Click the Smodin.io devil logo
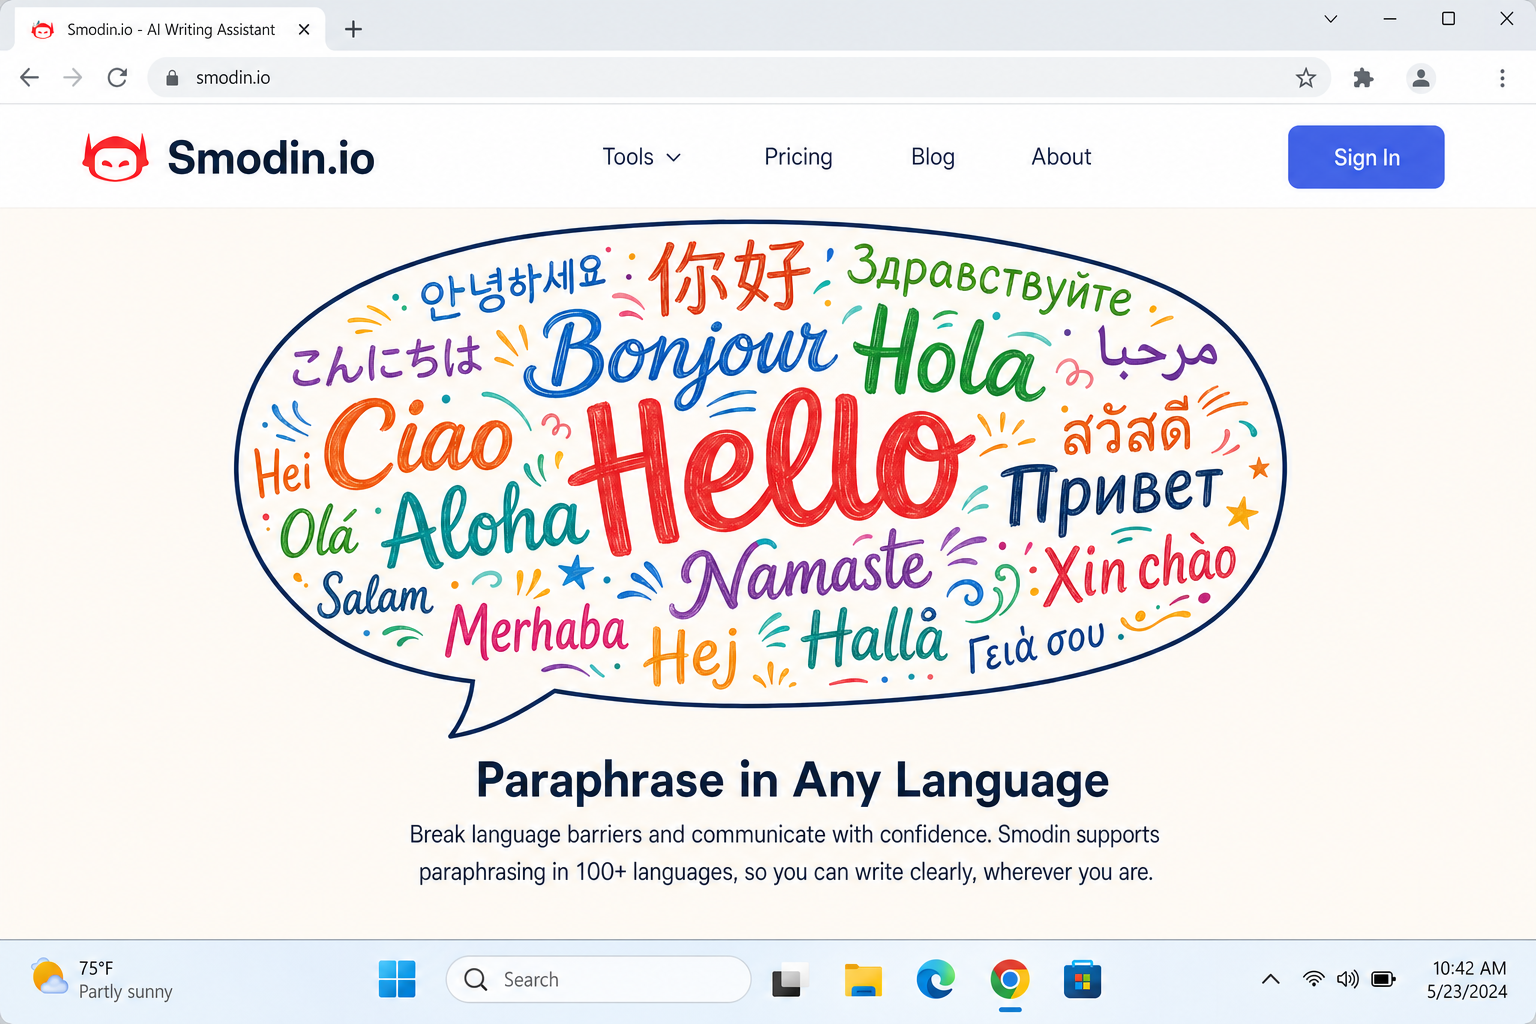The height and width of the screenshot is (1024, 1536). pyautogui.click(x=115, y=156)
